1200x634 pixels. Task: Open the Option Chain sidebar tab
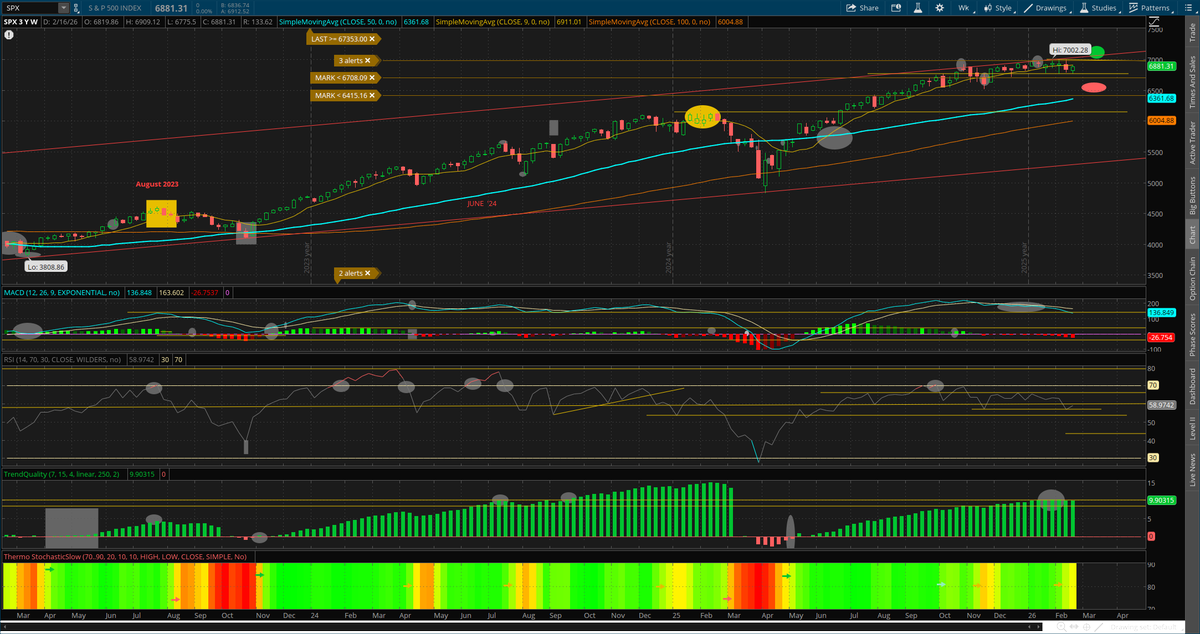(1192, 280)
